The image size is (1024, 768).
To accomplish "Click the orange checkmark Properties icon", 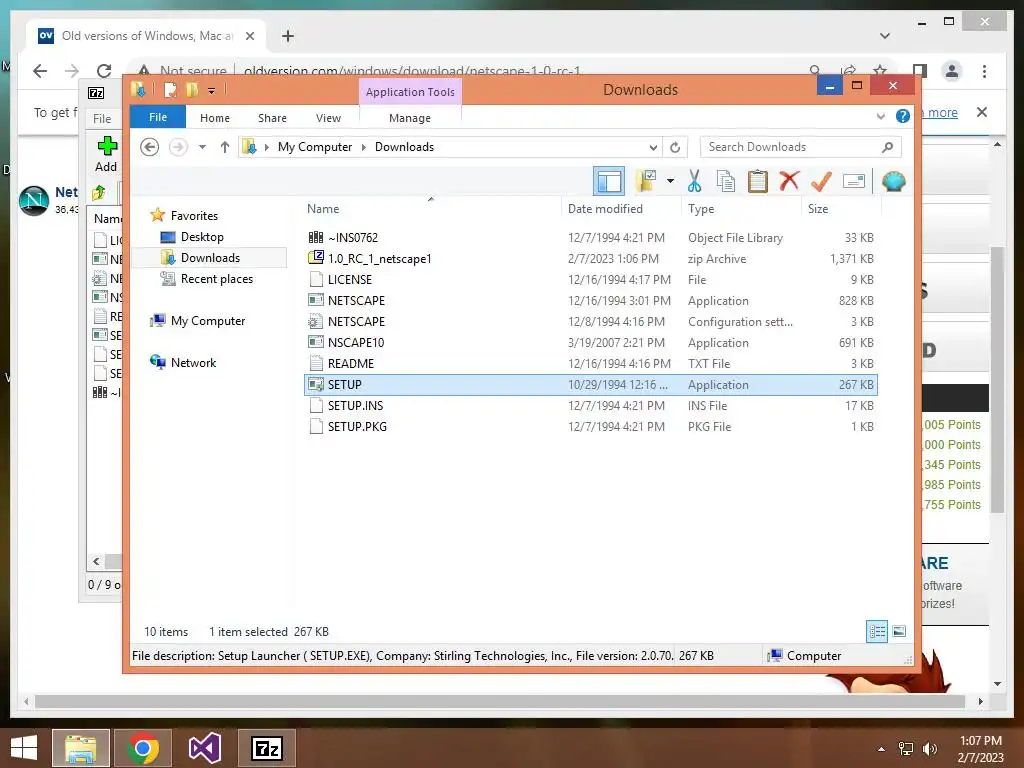I will pos(821,181).
